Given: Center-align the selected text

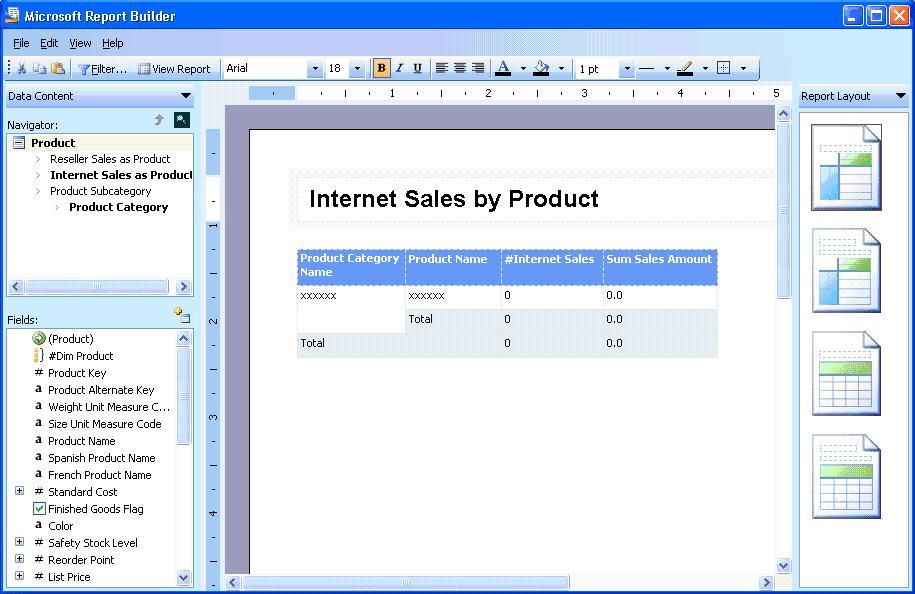Looking at the screenshot, I should coord(460,69).
